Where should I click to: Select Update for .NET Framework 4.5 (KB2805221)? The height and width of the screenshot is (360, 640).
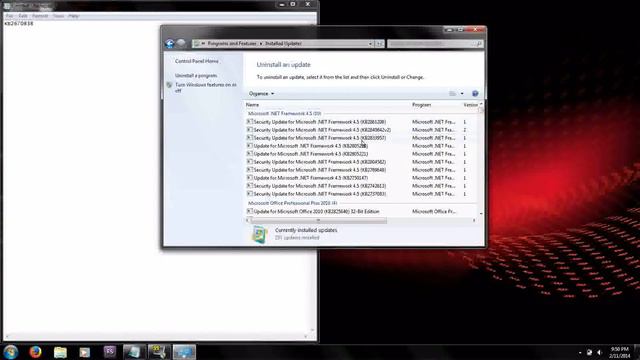(361, 154)
